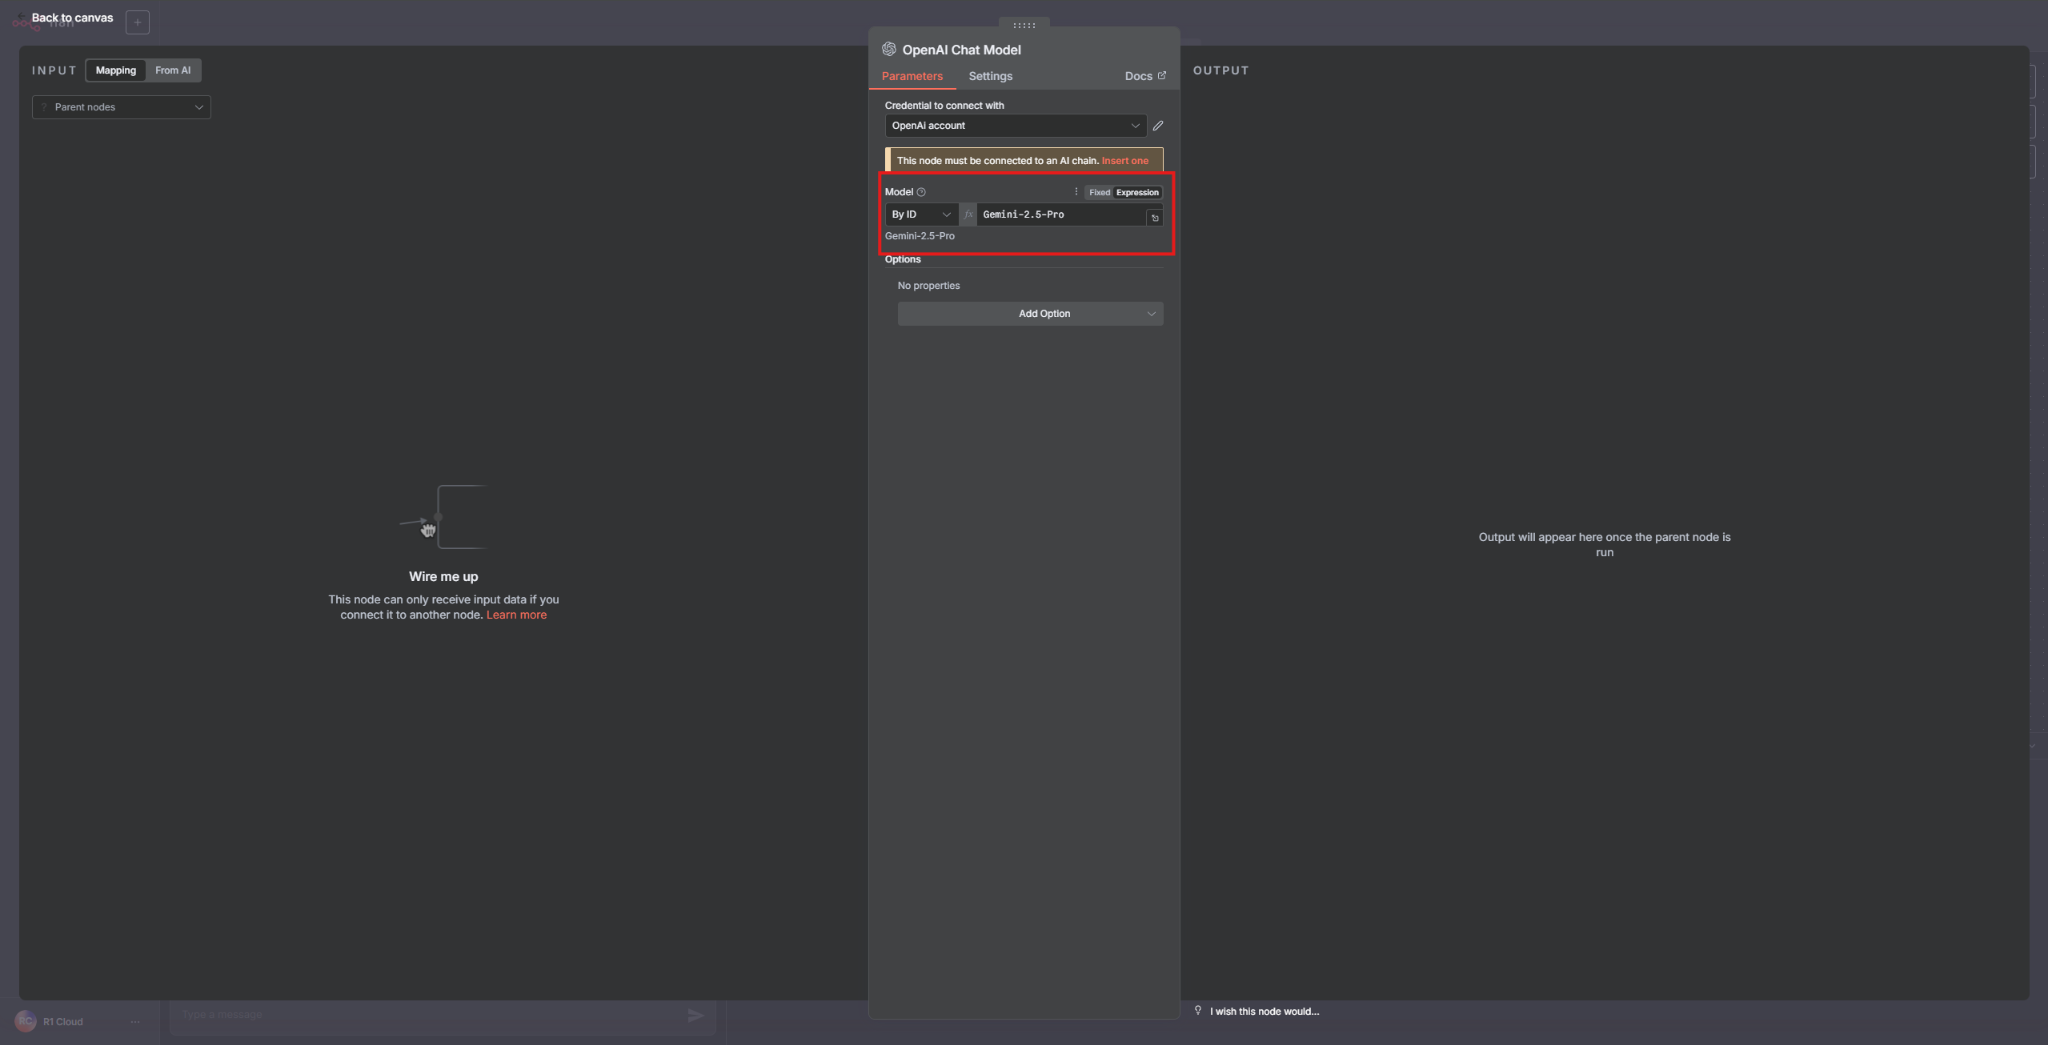This screenshot has height=1045, width=2048.
Task: Expand the Add Option dropdown
Action: pos(1030,314)
